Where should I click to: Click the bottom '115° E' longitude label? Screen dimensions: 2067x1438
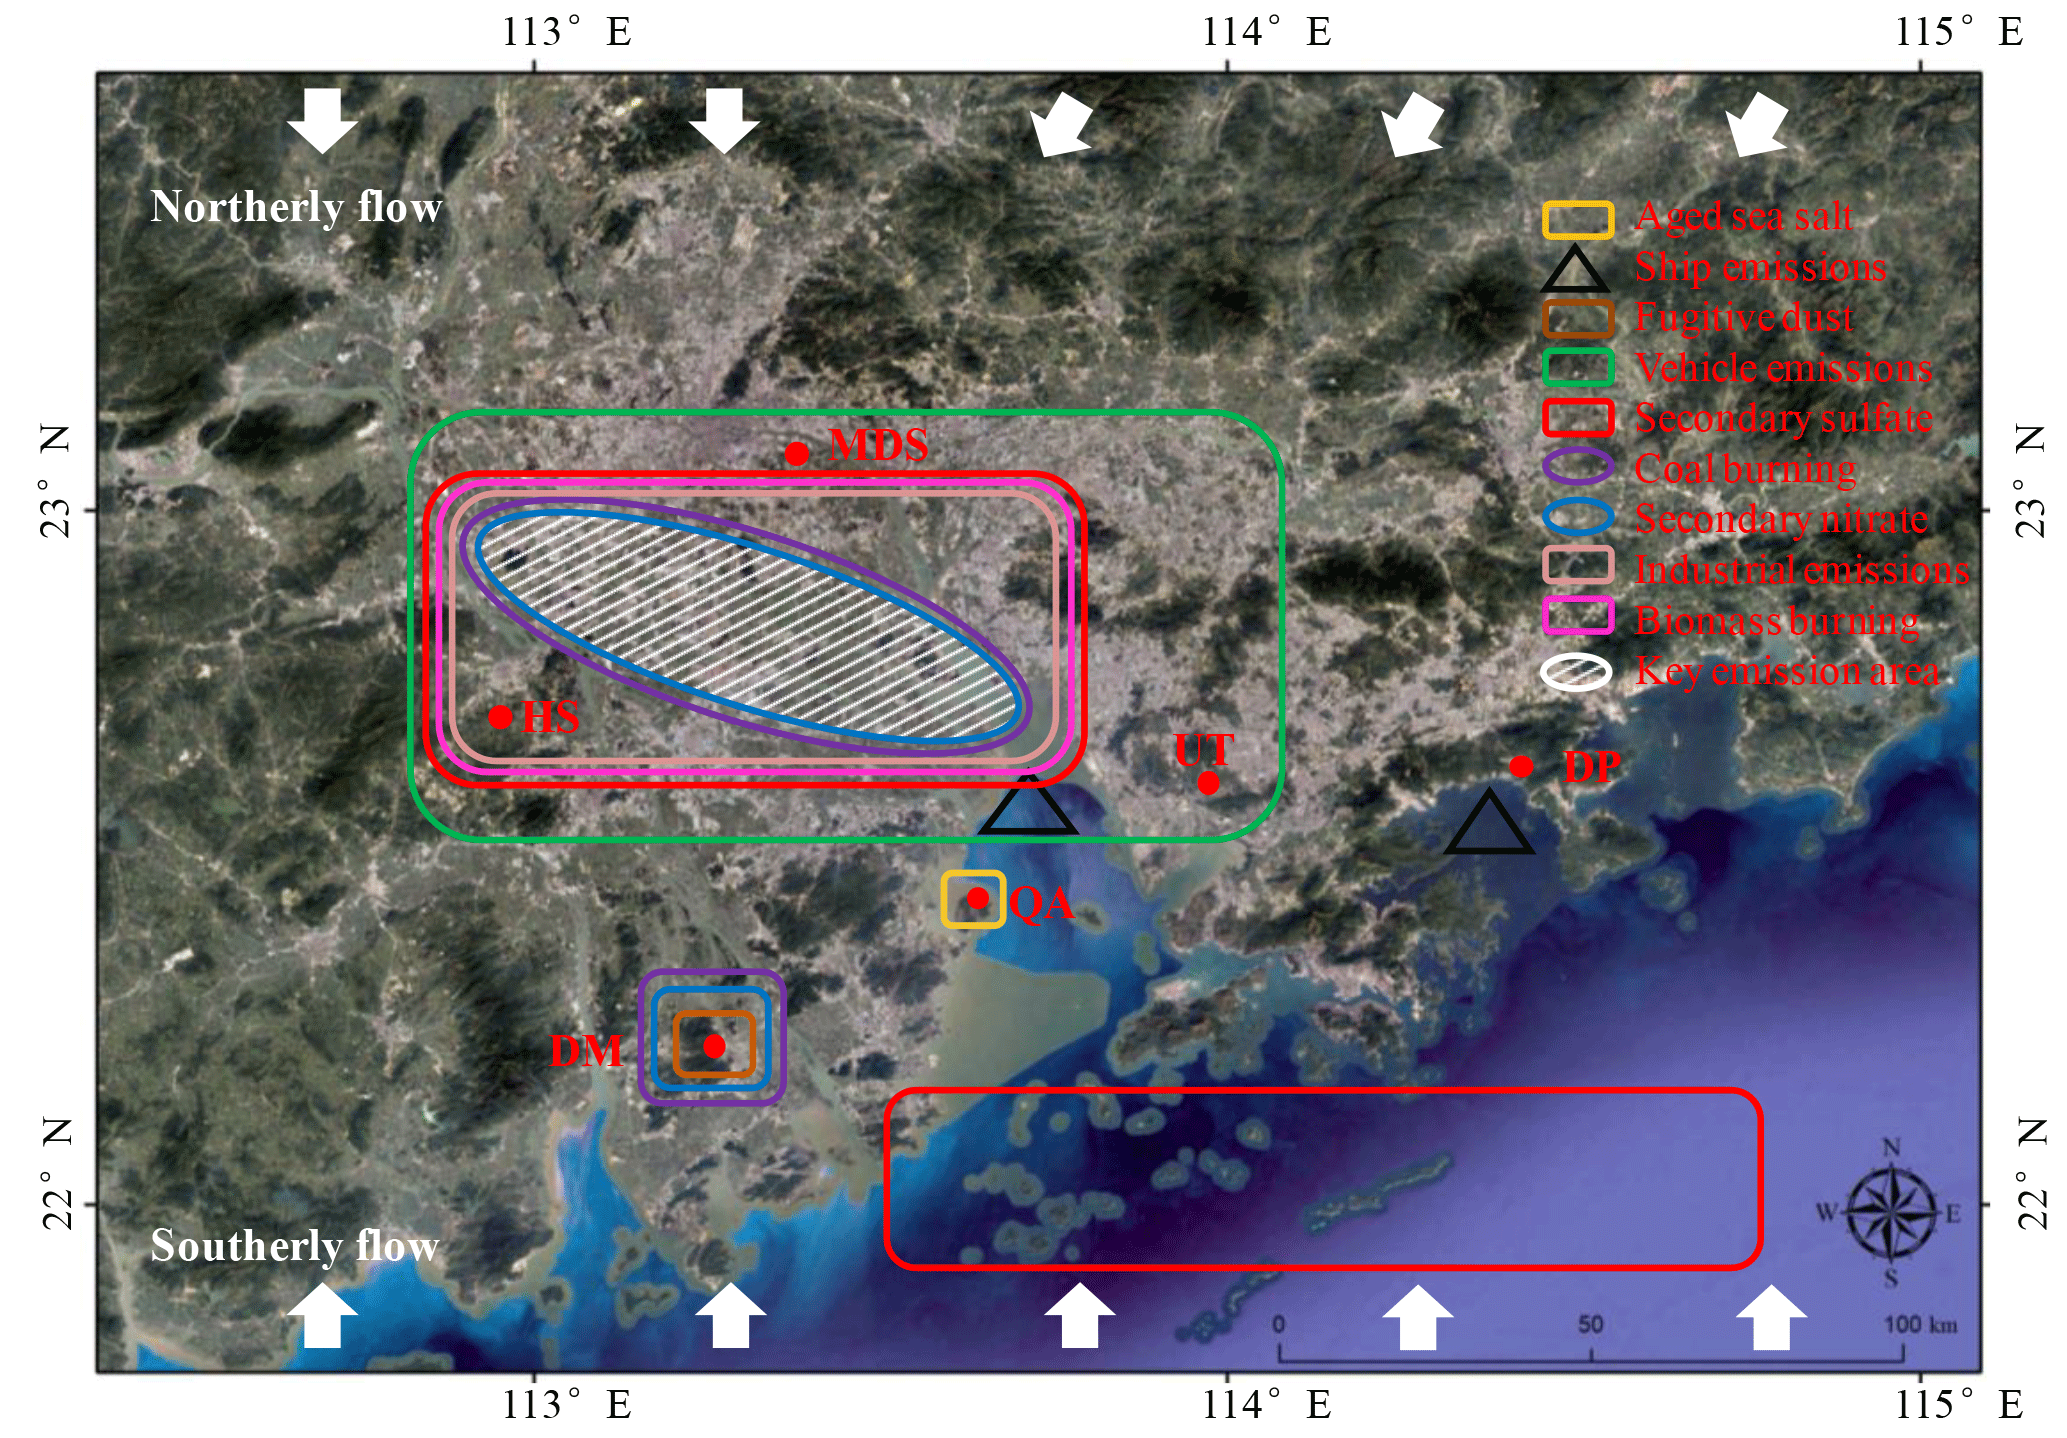1959,1404
